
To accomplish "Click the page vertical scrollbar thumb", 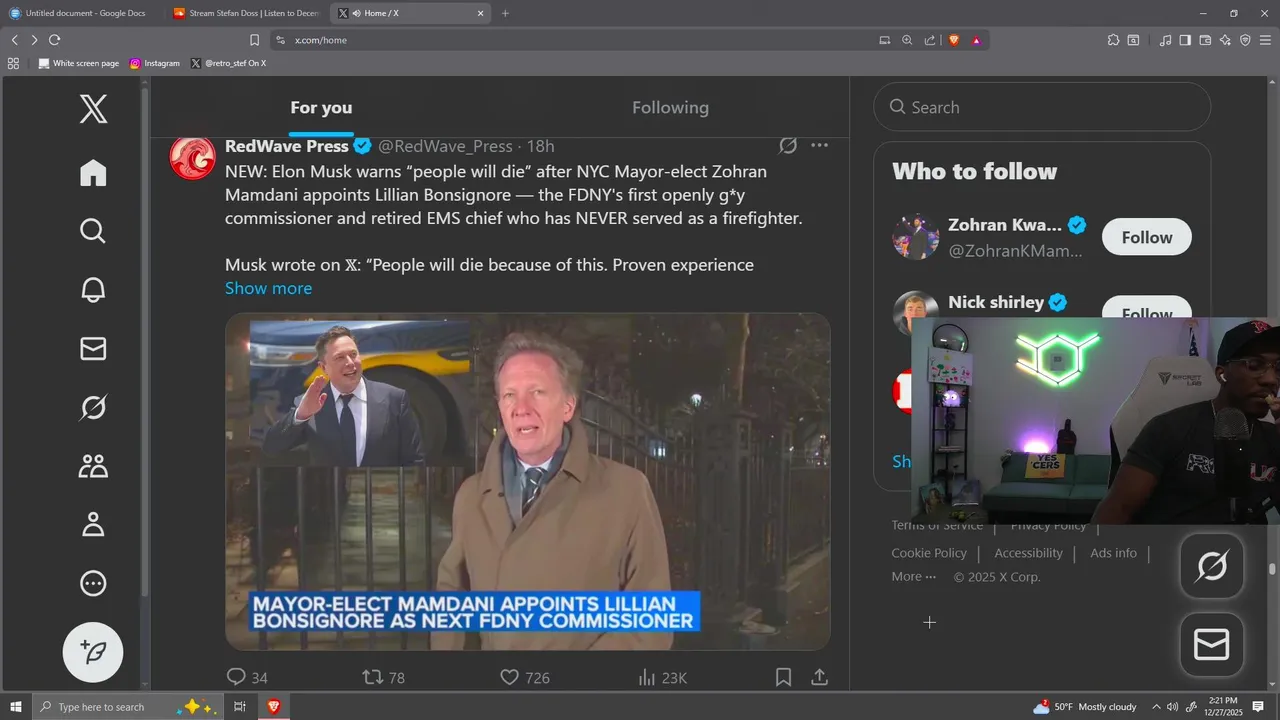I will click(x=1272, y=570).
